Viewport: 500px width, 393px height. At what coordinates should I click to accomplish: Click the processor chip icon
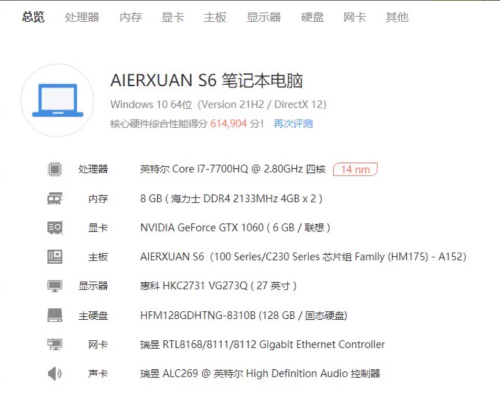pyautogui.click(x=55, y=169)
